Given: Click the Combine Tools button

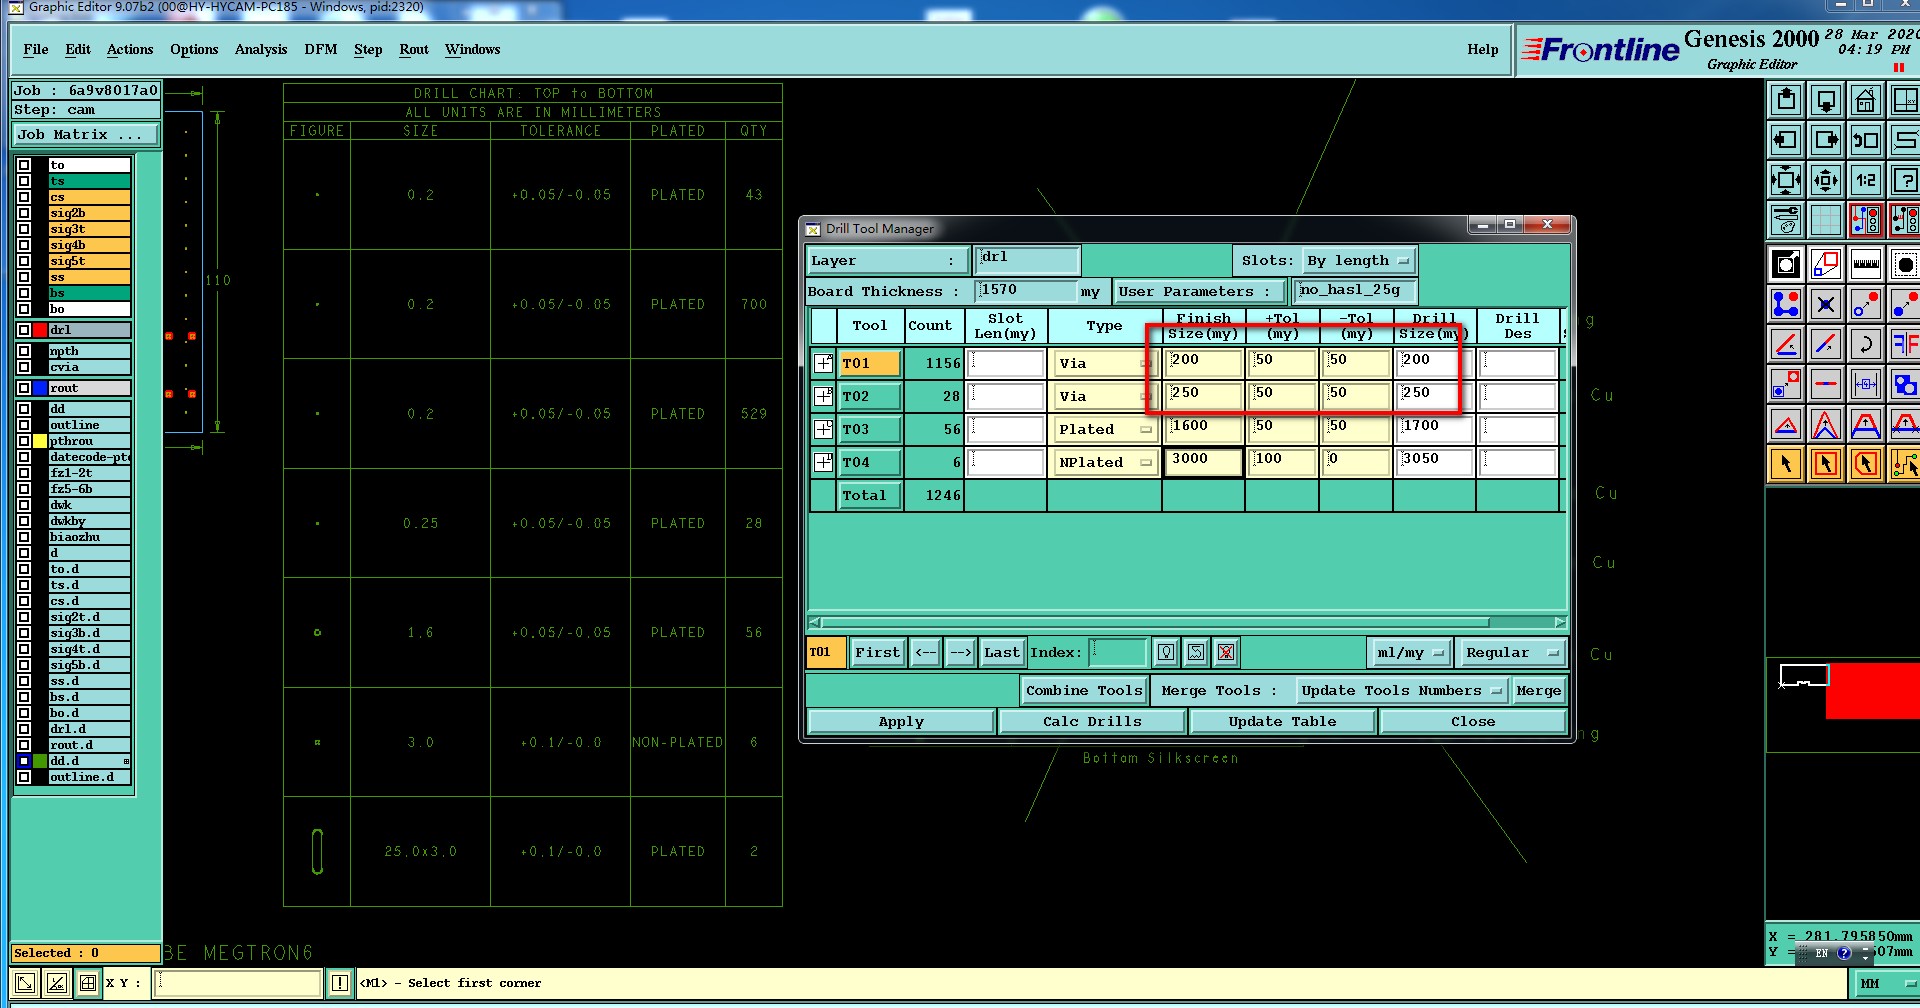Looking at the screenshot, I should (1084, 691).
